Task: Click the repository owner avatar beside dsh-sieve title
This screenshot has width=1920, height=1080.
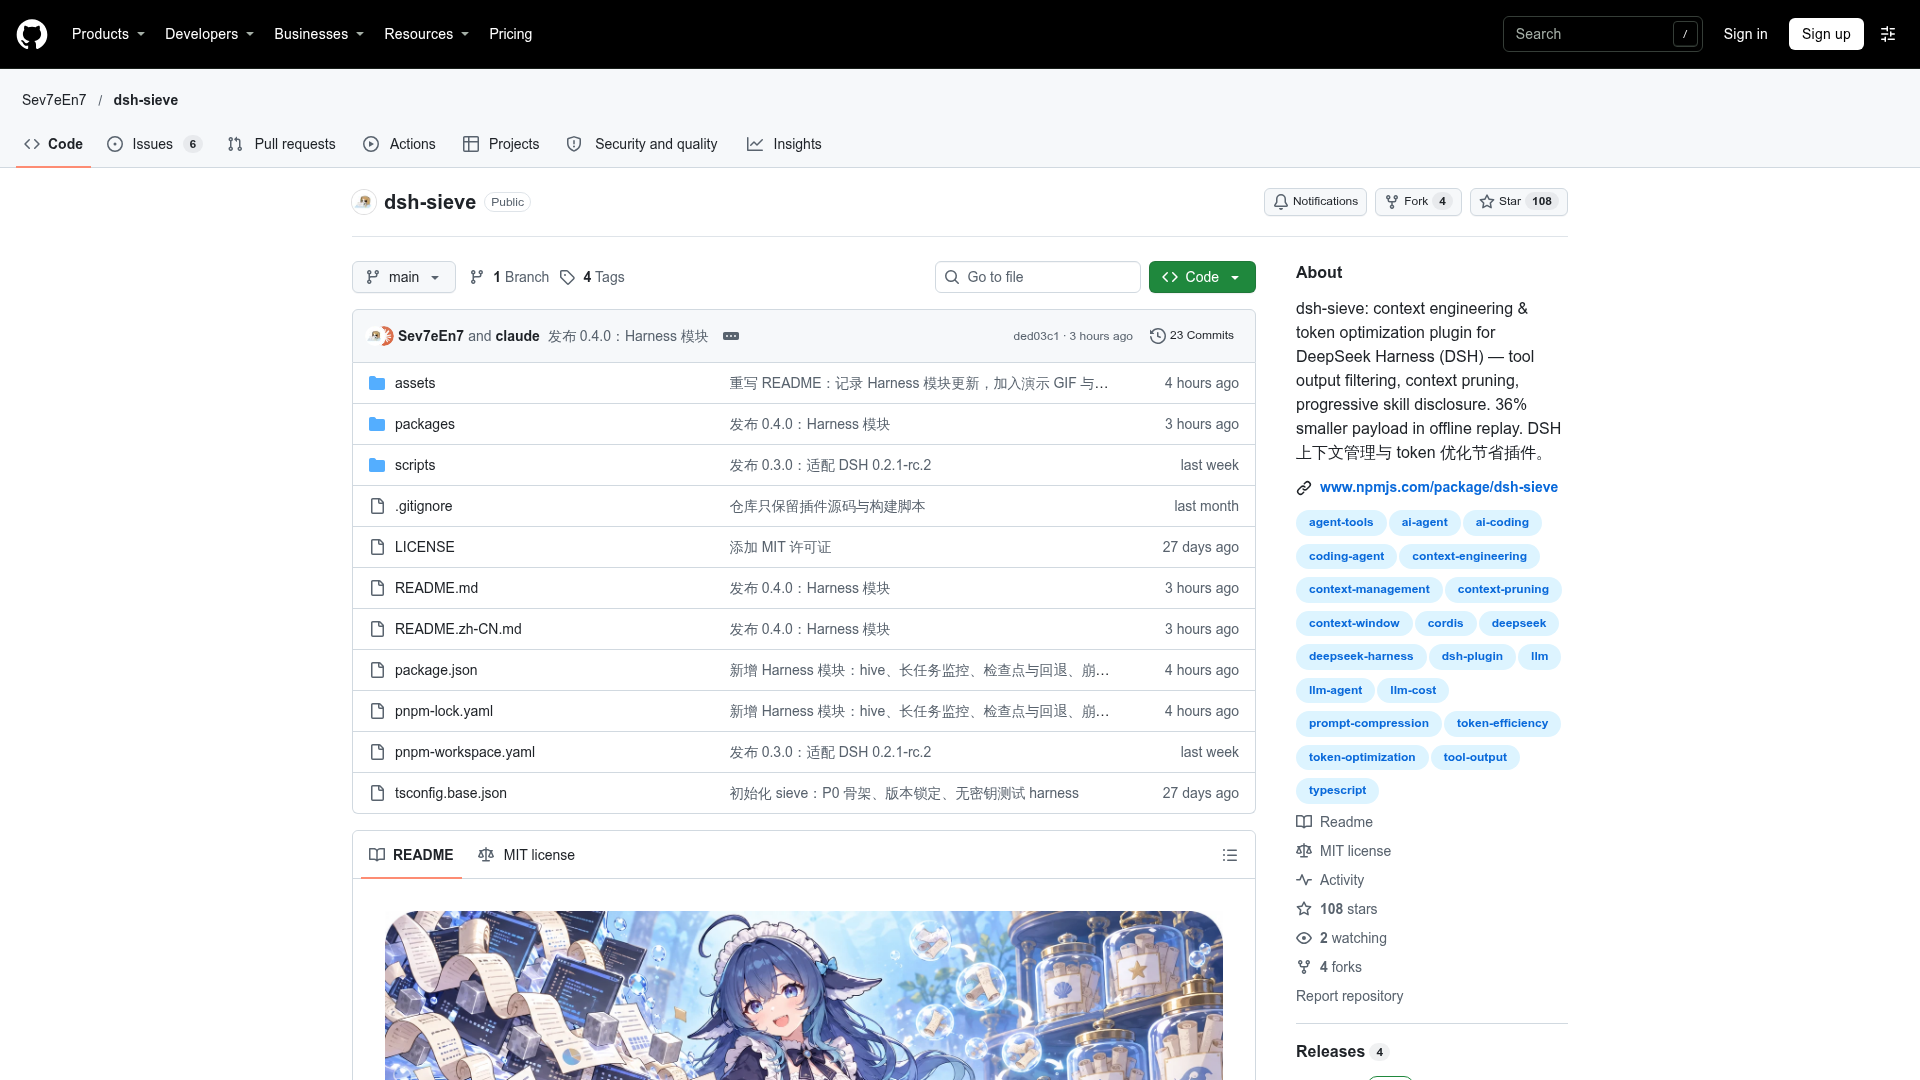Action: [x=364, y=202]
